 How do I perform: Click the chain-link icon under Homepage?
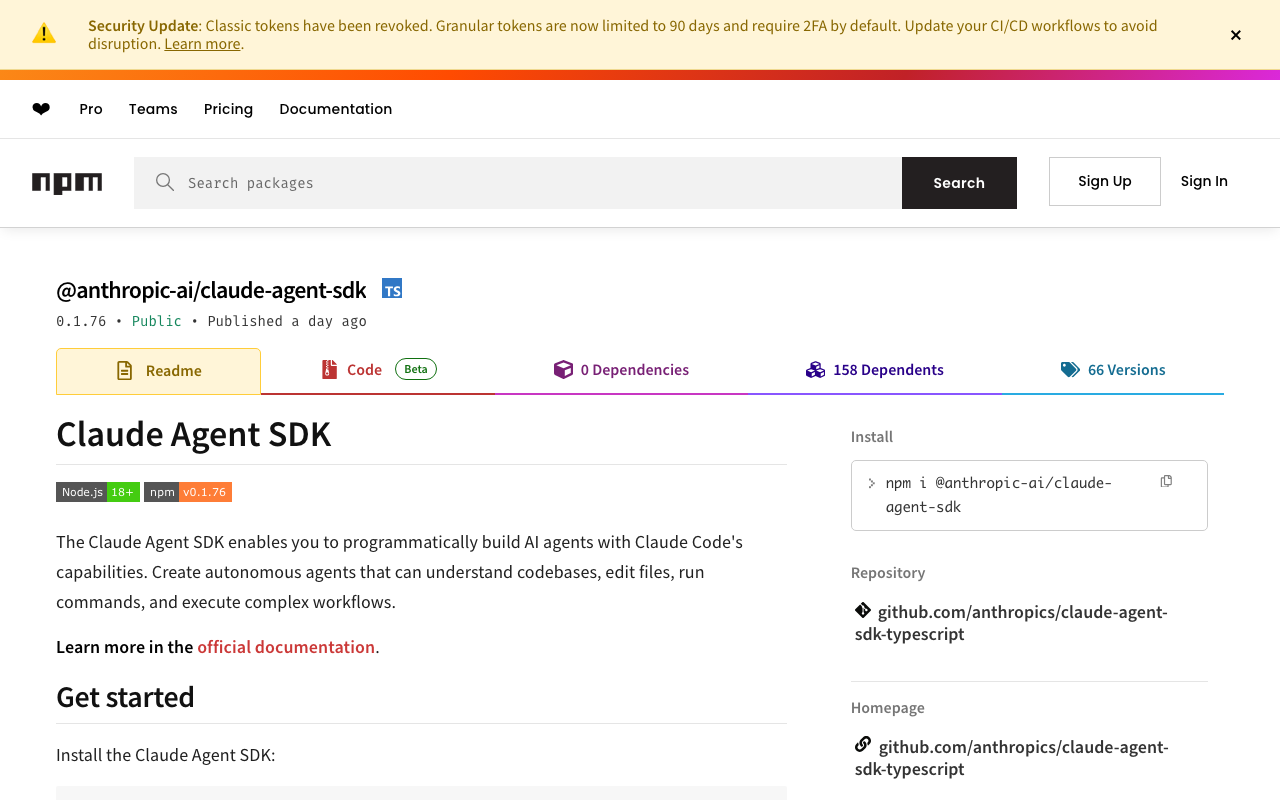pos(863,745)
